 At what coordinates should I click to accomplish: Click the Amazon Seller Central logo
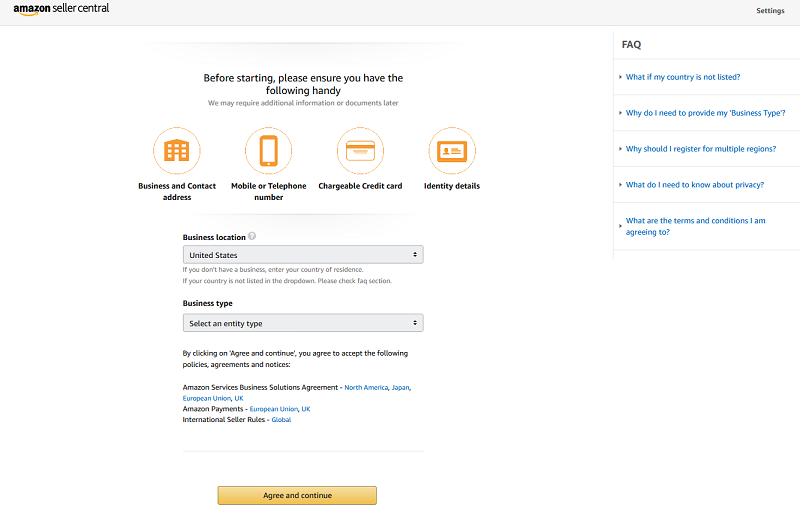(x=61, y=9)
